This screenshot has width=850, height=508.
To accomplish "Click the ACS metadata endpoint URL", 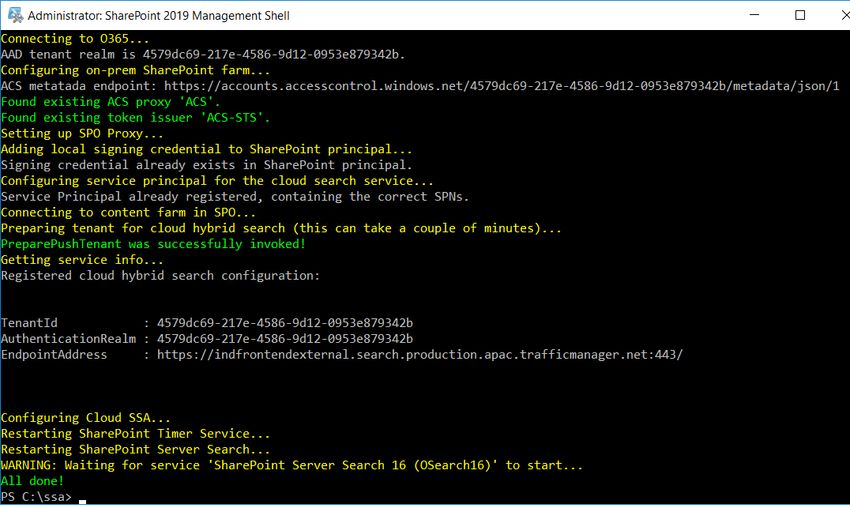I will [x=501, y=86].
